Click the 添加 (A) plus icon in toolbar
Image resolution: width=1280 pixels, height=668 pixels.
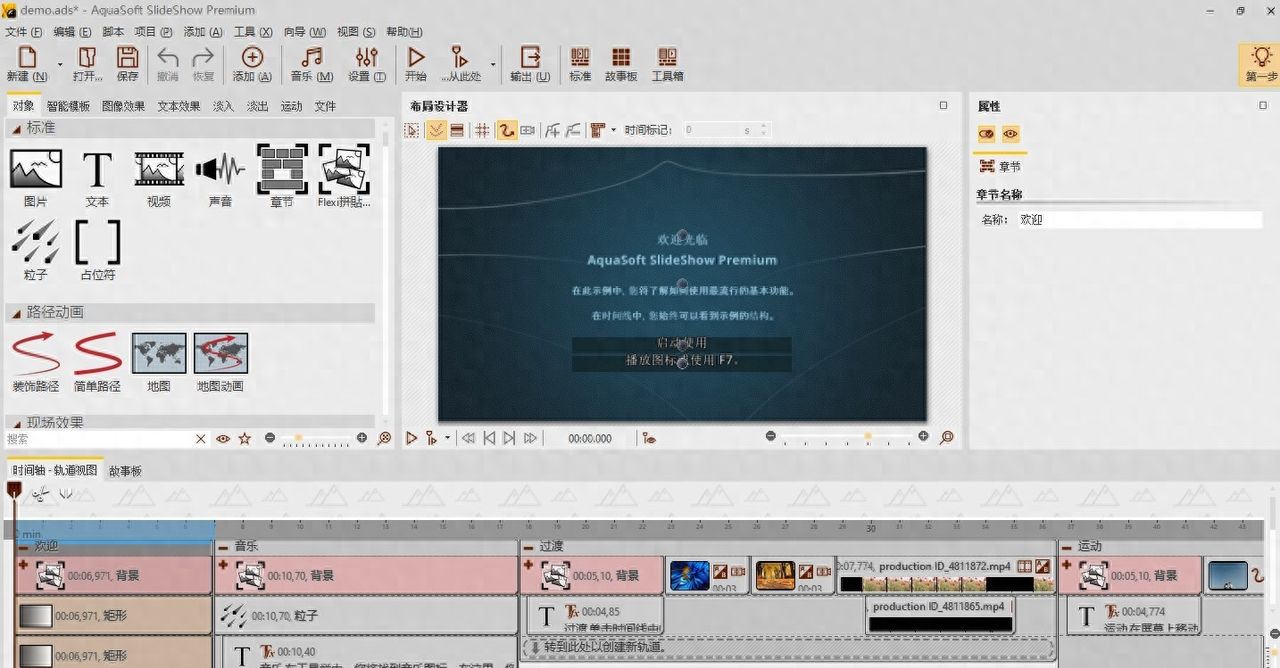(x=252, y=58)
